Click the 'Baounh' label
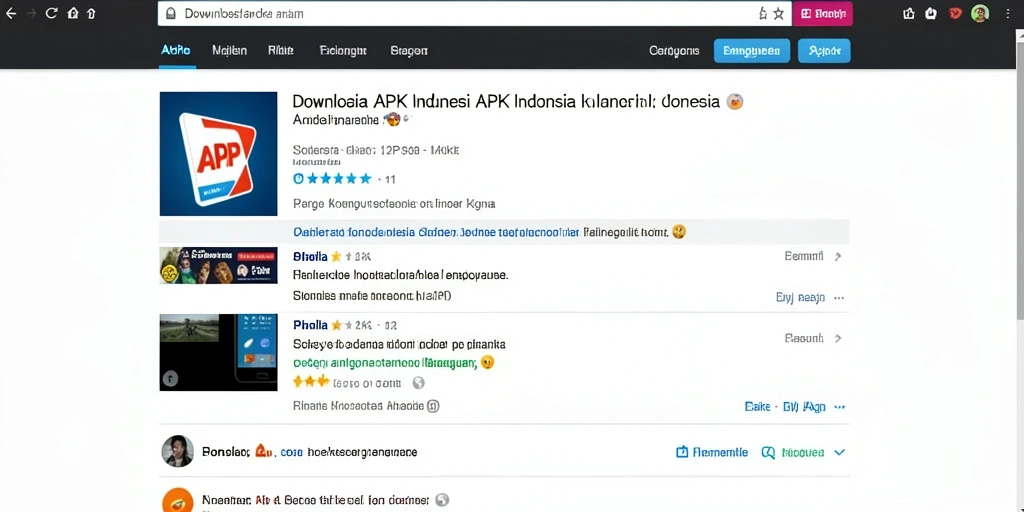This screenshot has height=512, width=1024. click(804, 338)
